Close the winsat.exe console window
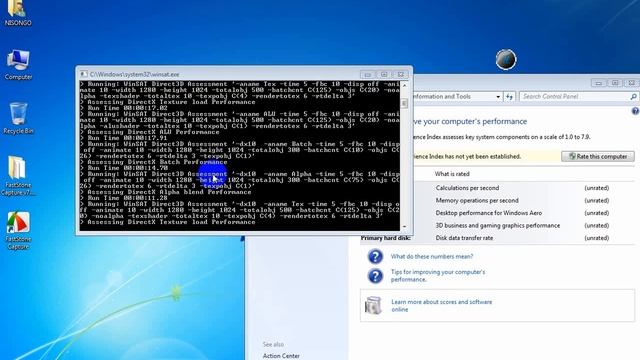Viewport: 640px width, 360px height. 400,74
